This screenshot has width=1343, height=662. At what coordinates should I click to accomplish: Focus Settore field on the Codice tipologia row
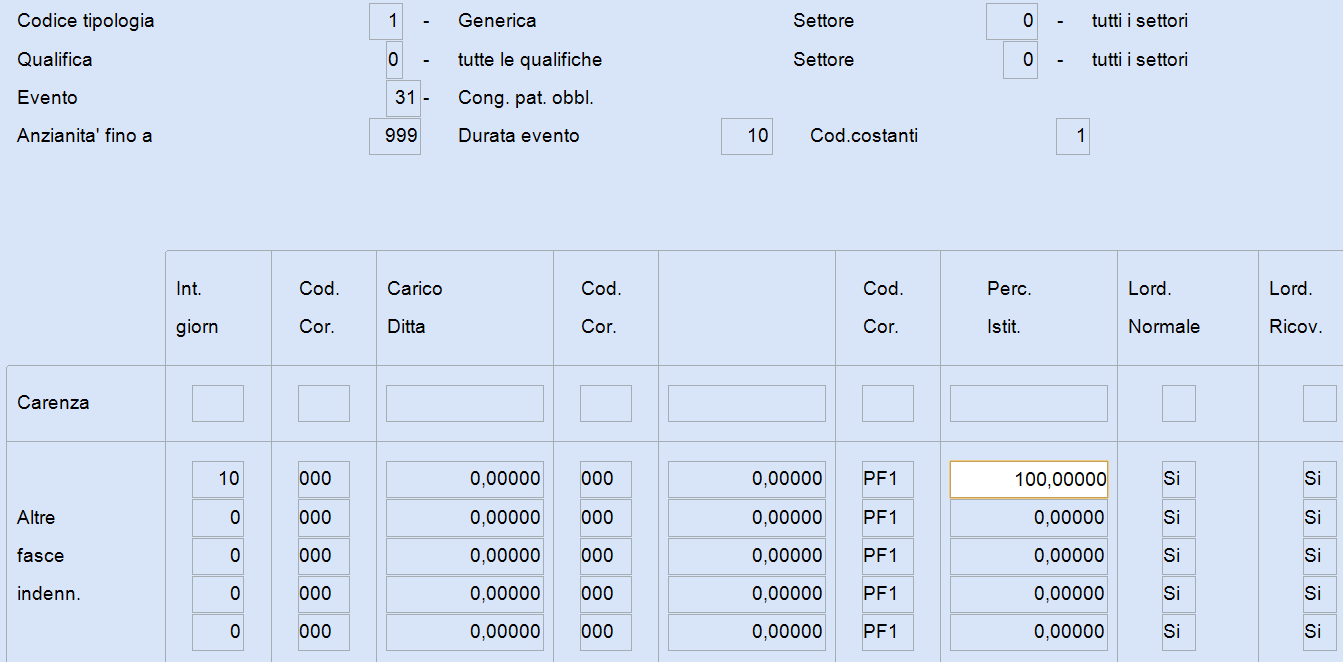[1012, 21]
